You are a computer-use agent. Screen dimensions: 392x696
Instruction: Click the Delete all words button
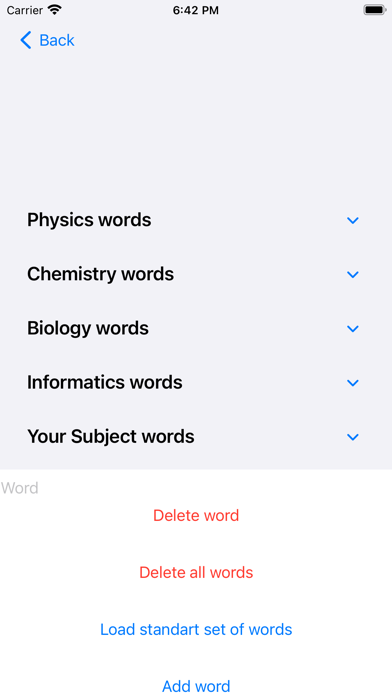click(x=196, y=572)
